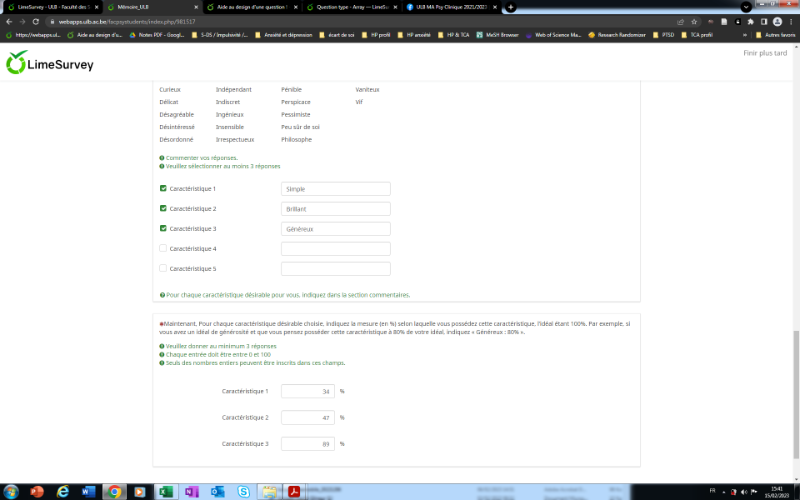800x500 pixels.
Task: Open Adobe Acrobat from the taskbar
Action: click(x=296, y=491)
